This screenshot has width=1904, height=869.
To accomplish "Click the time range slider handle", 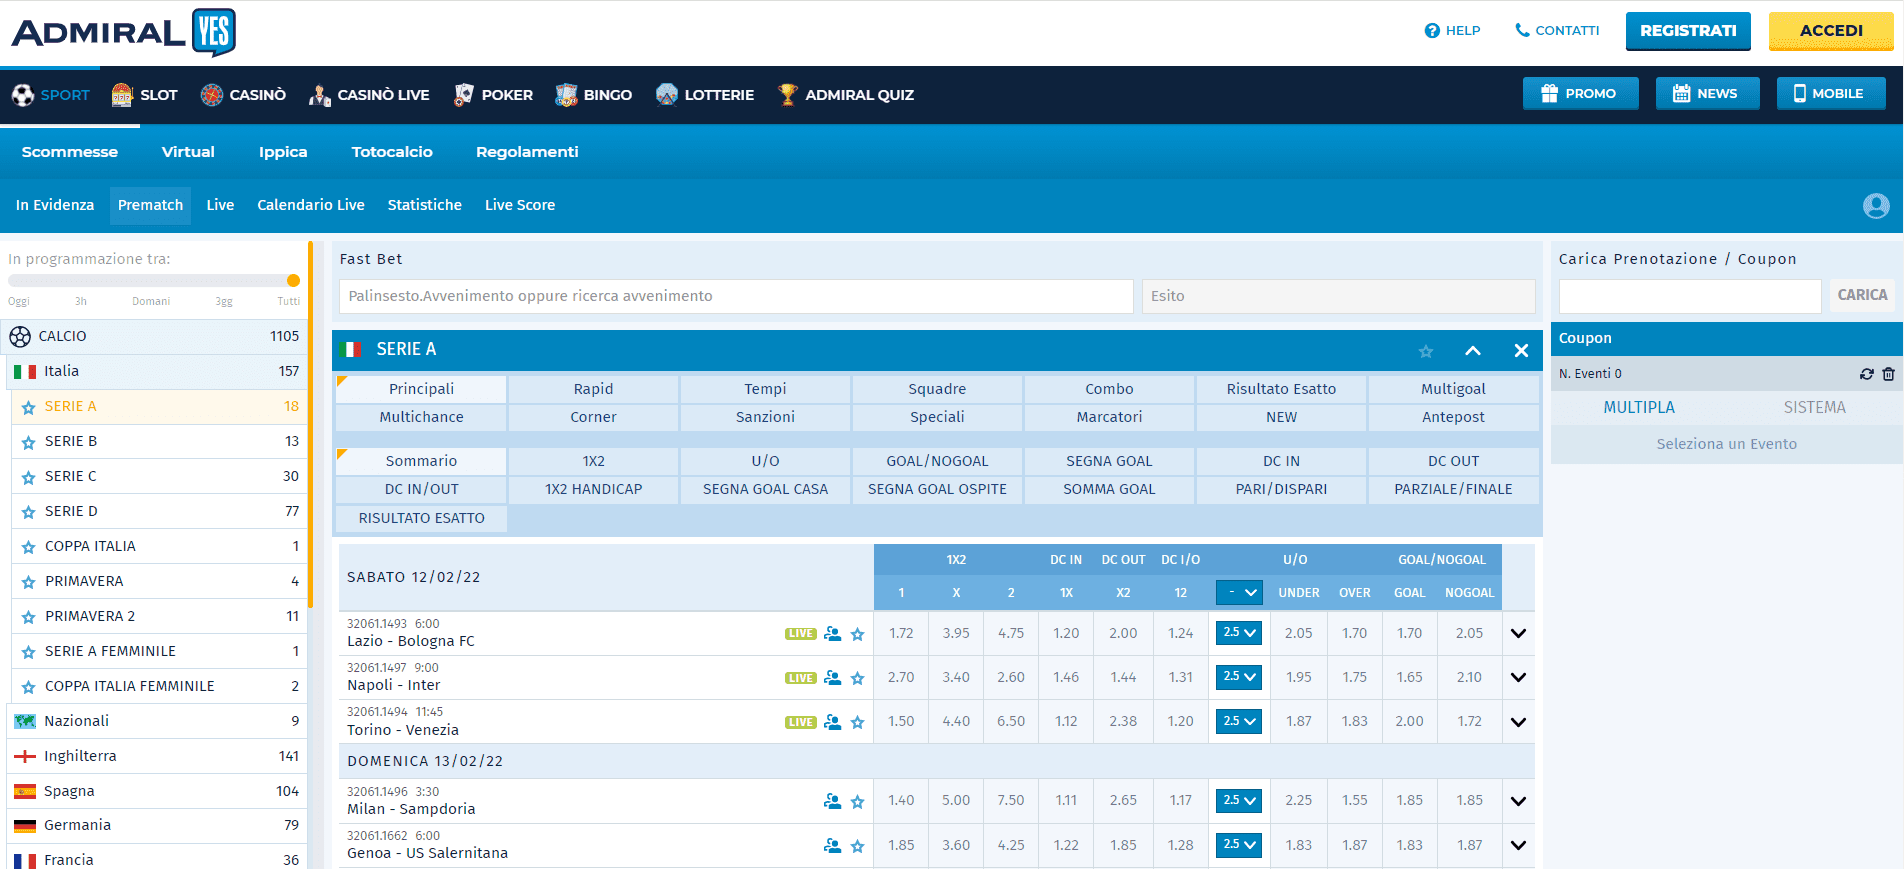I will [293, 281].
